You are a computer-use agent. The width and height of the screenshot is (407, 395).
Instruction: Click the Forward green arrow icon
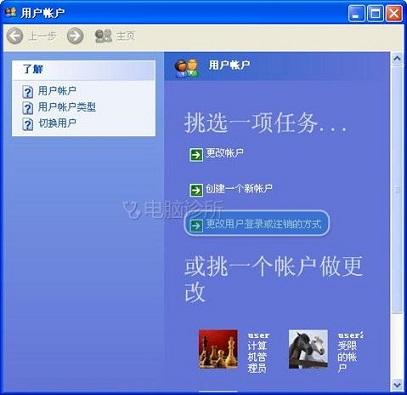pyautogui.click(x=75, y=36)
